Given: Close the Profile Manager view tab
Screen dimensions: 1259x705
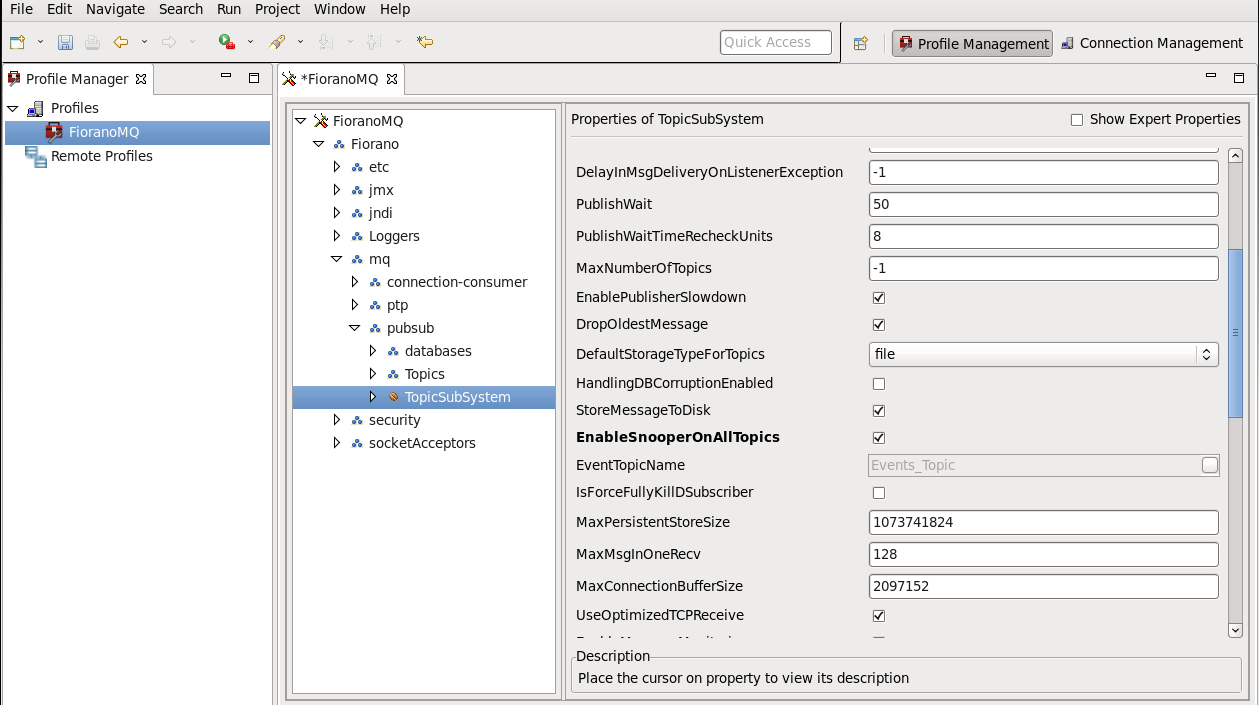Looking at the screenshot, I should point(141,79).
